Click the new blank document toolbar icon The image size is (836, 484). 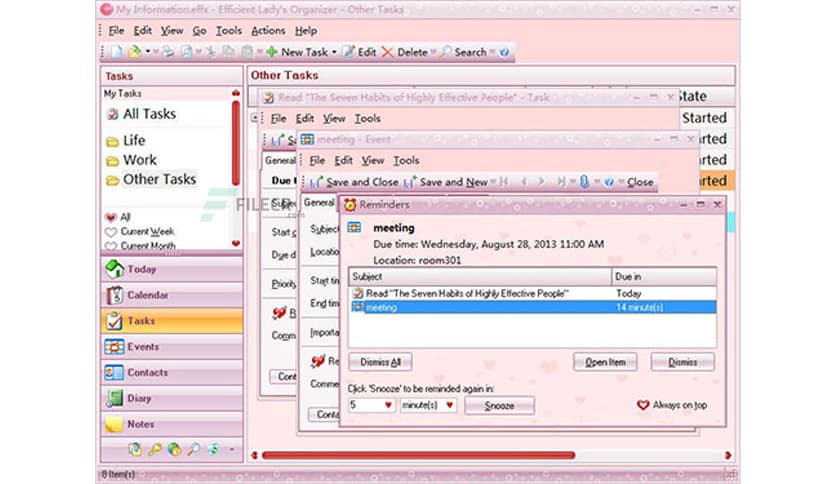pos(117,52)
